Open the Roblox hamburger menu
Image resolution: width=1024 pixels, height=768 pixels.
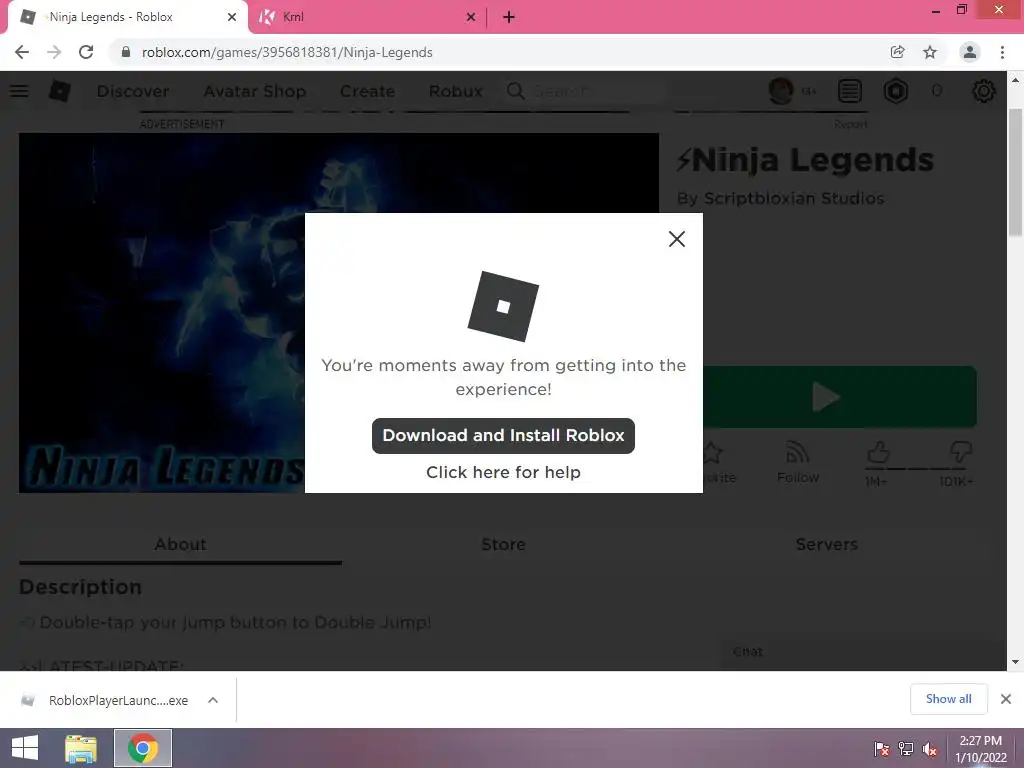(x=19, y=91)
